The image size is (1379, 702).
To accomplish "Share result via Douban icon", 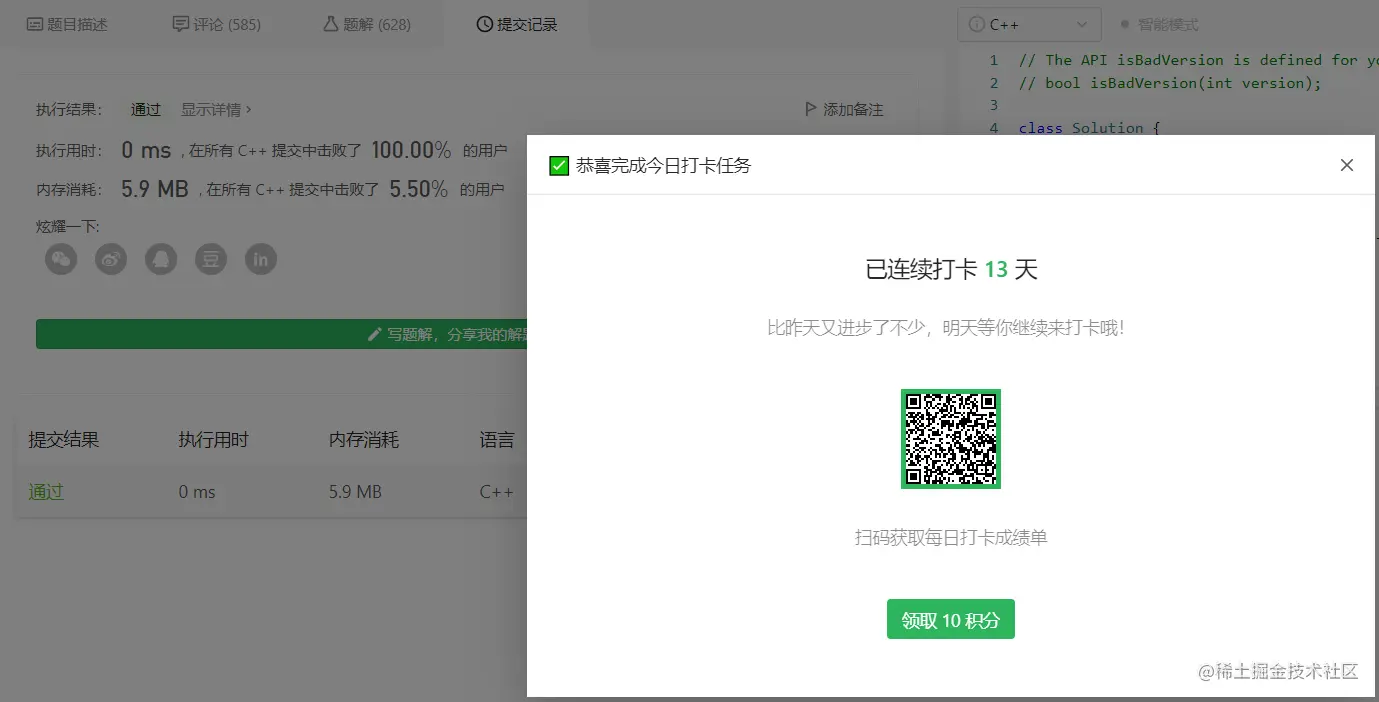I will tap(211, 260).
